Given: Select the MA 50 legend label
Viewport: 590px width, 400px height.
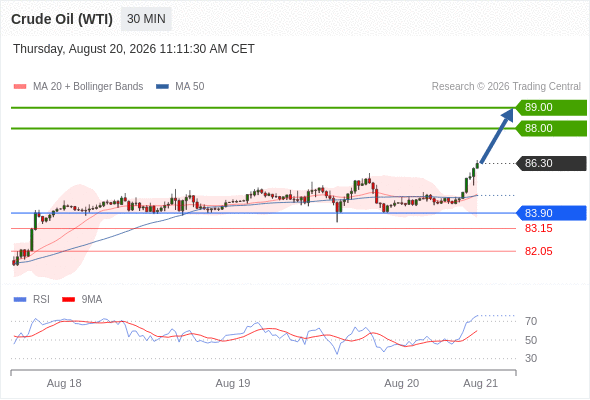Looking at the screenshot, I should tap(190, 87).
